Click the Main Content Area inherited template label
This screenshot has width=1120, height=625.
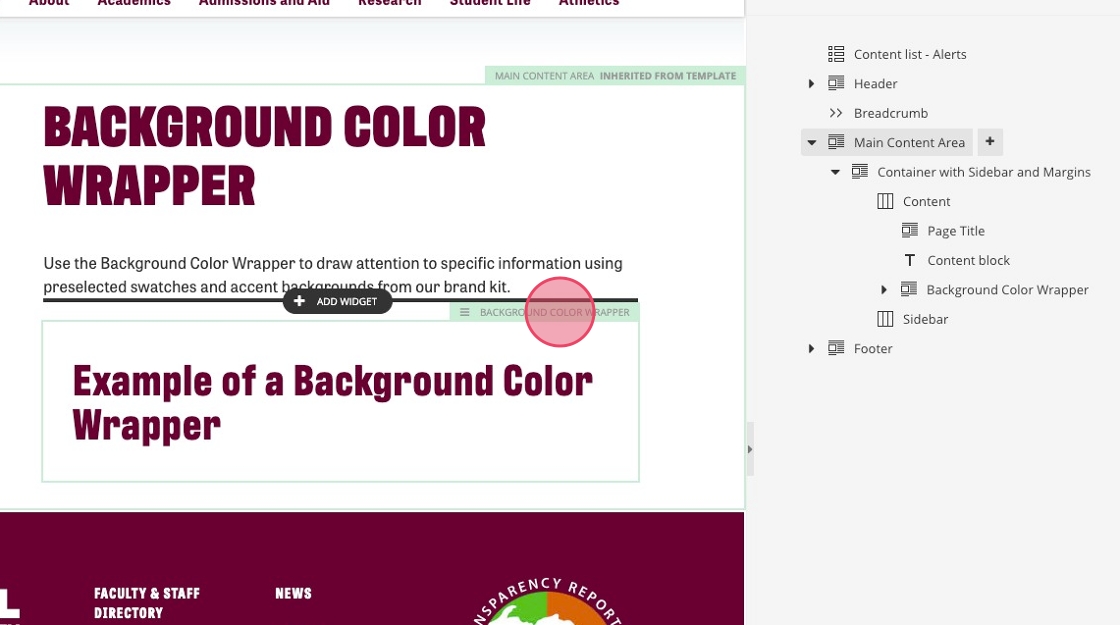point(615,76)
